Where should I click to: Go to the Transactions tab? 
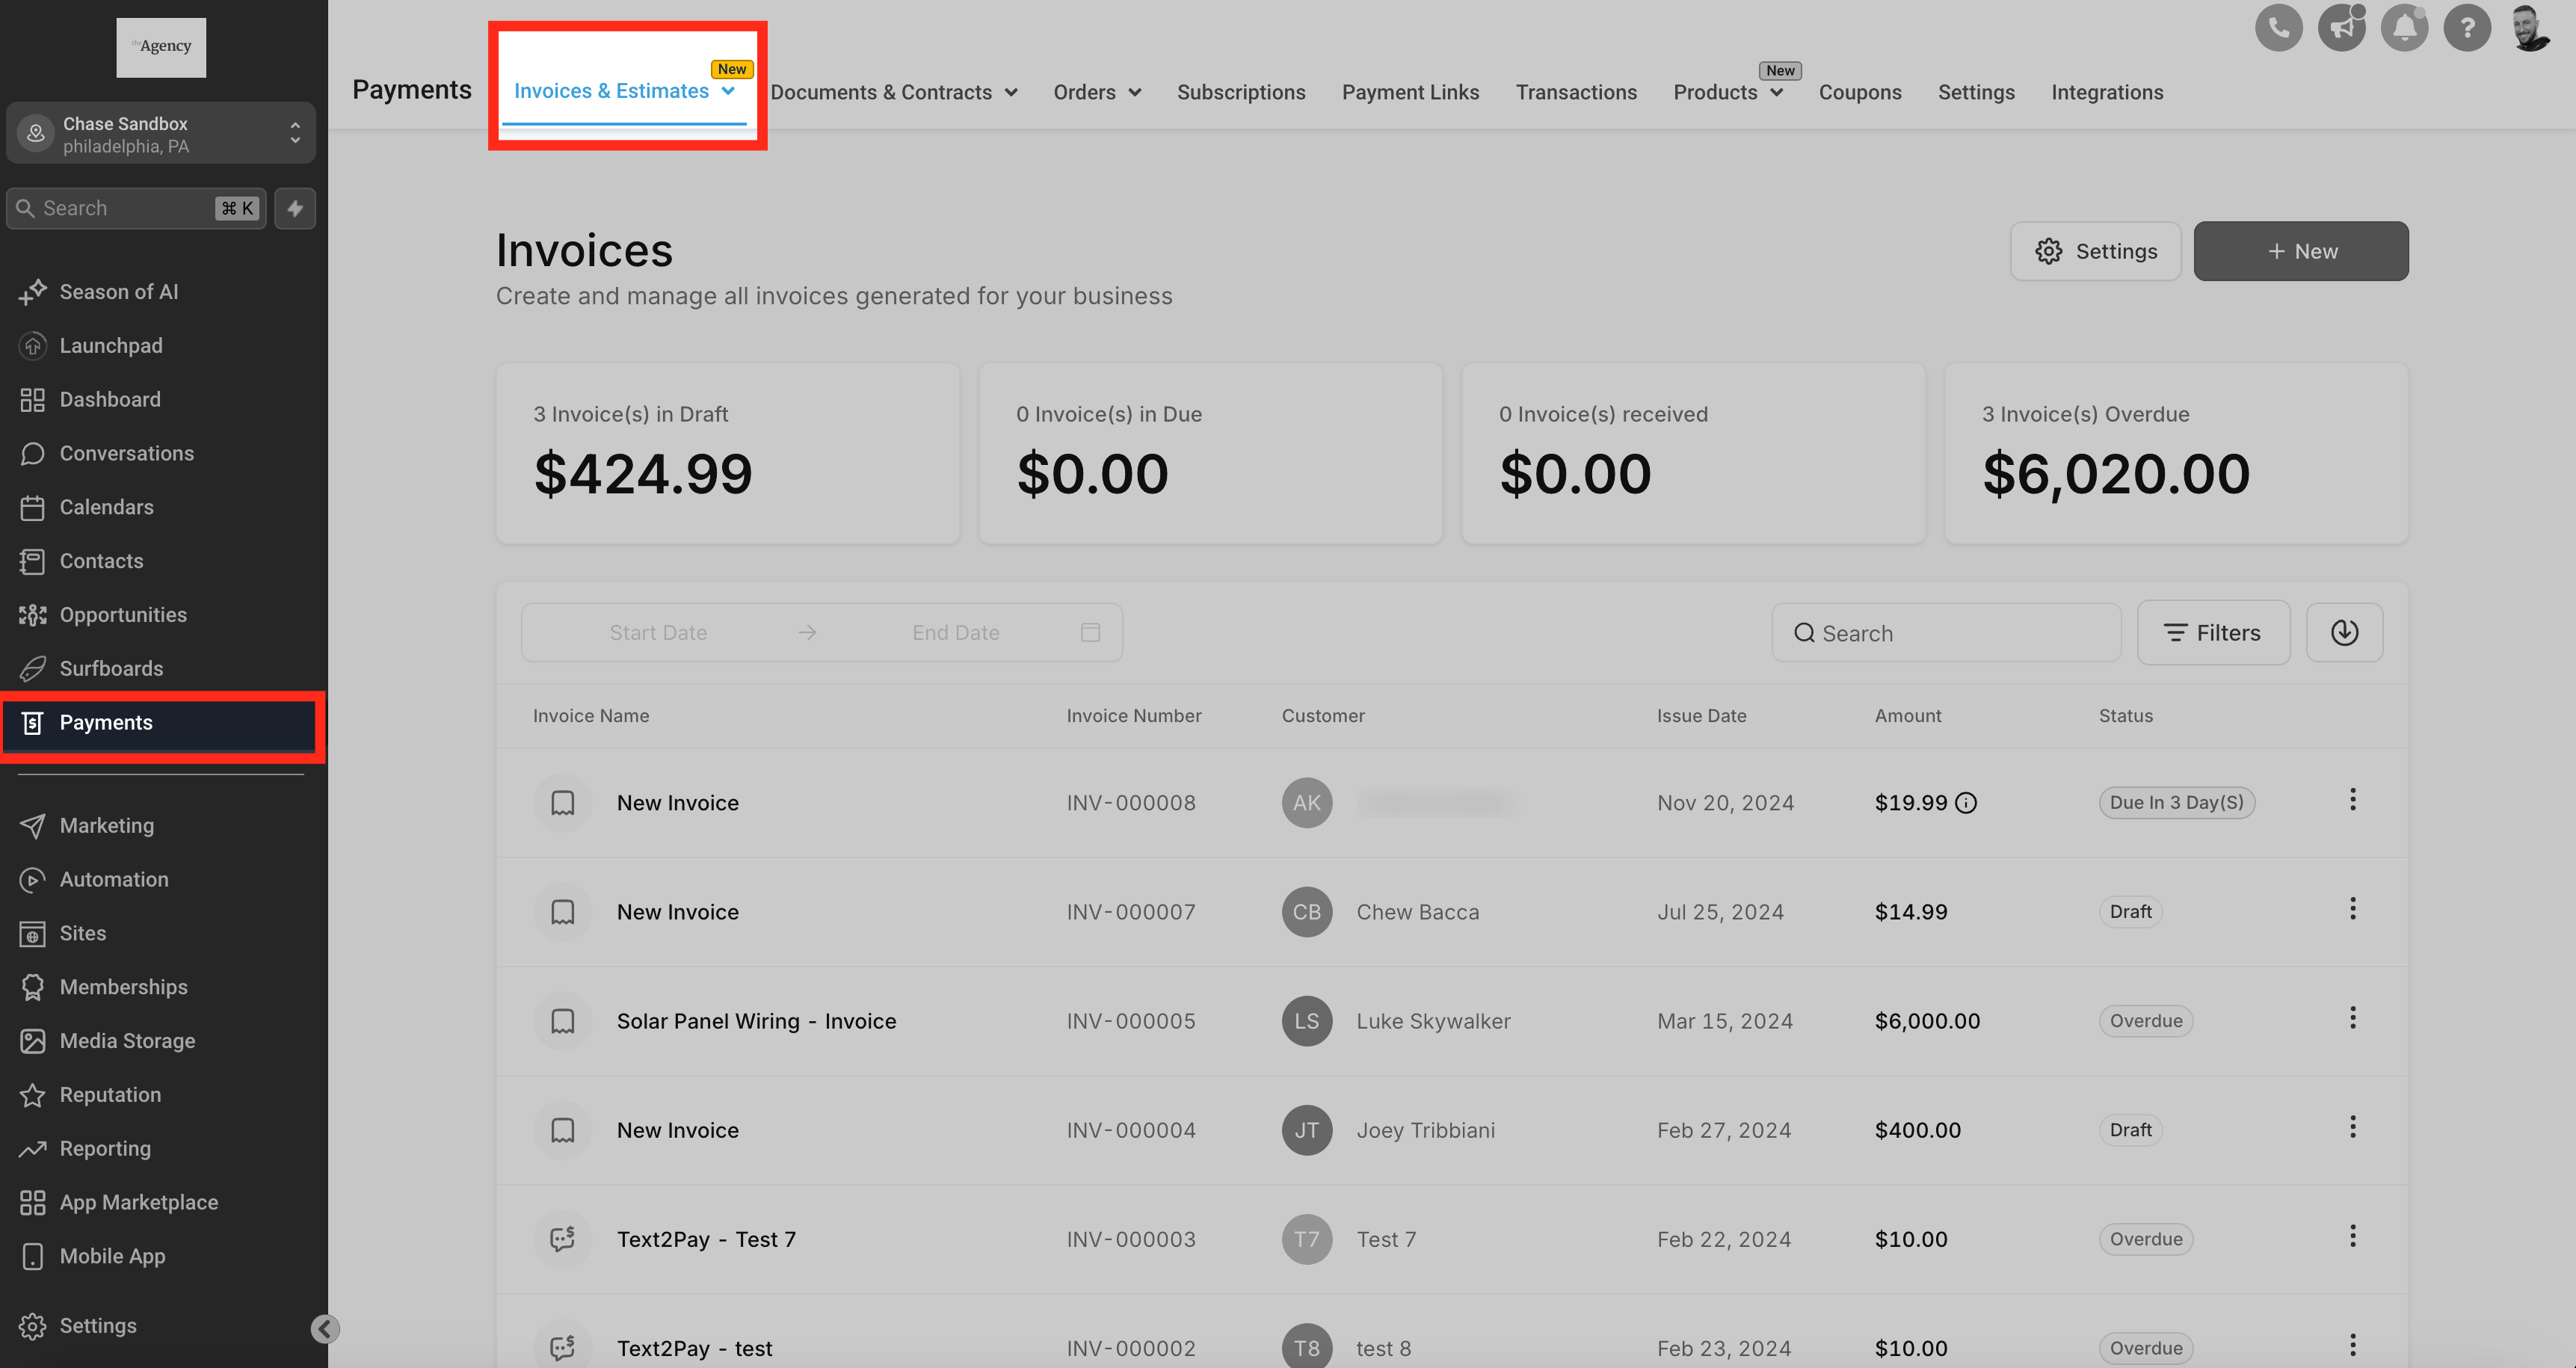(1575, 92)
